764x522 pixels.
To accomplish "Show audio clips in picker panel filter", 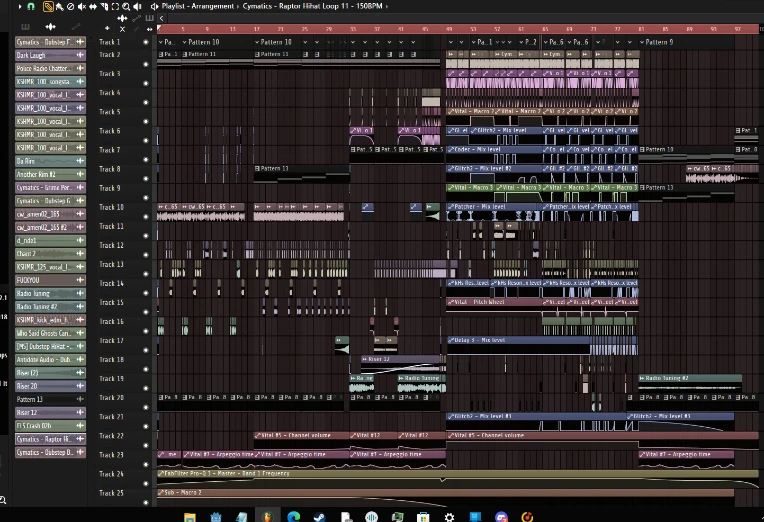I will (x=50, y=26).
